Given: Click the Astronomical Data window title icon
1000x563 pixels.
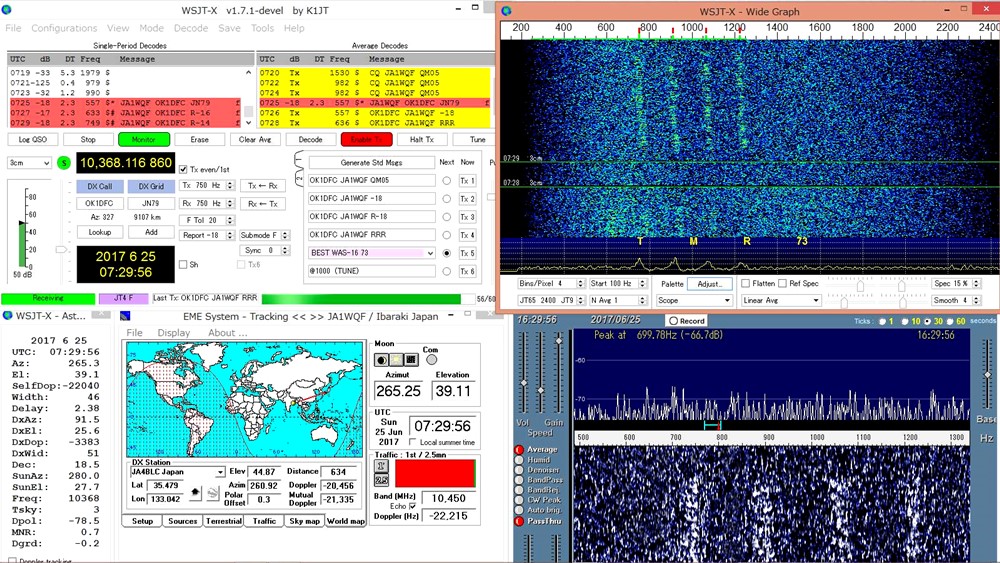Looking at the screenshot, I should point(7,316).
